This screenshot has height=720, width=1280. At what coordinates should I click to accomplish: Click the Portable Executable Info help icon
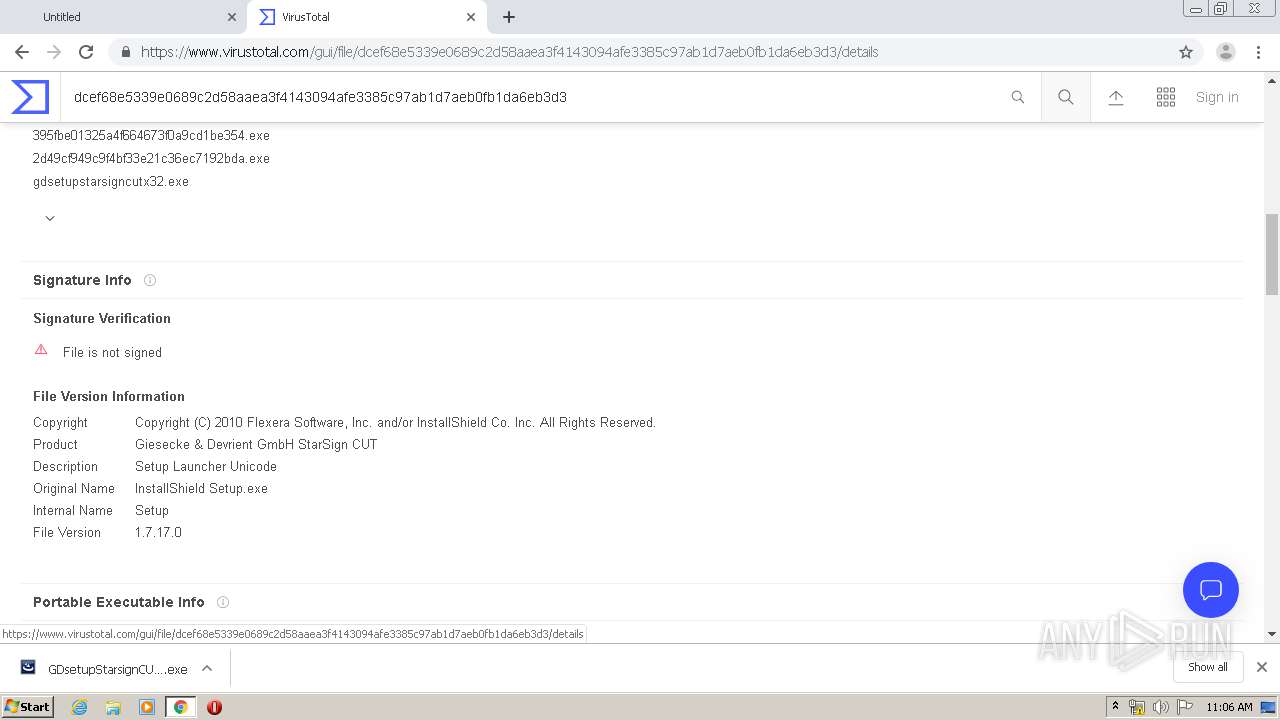223,602
